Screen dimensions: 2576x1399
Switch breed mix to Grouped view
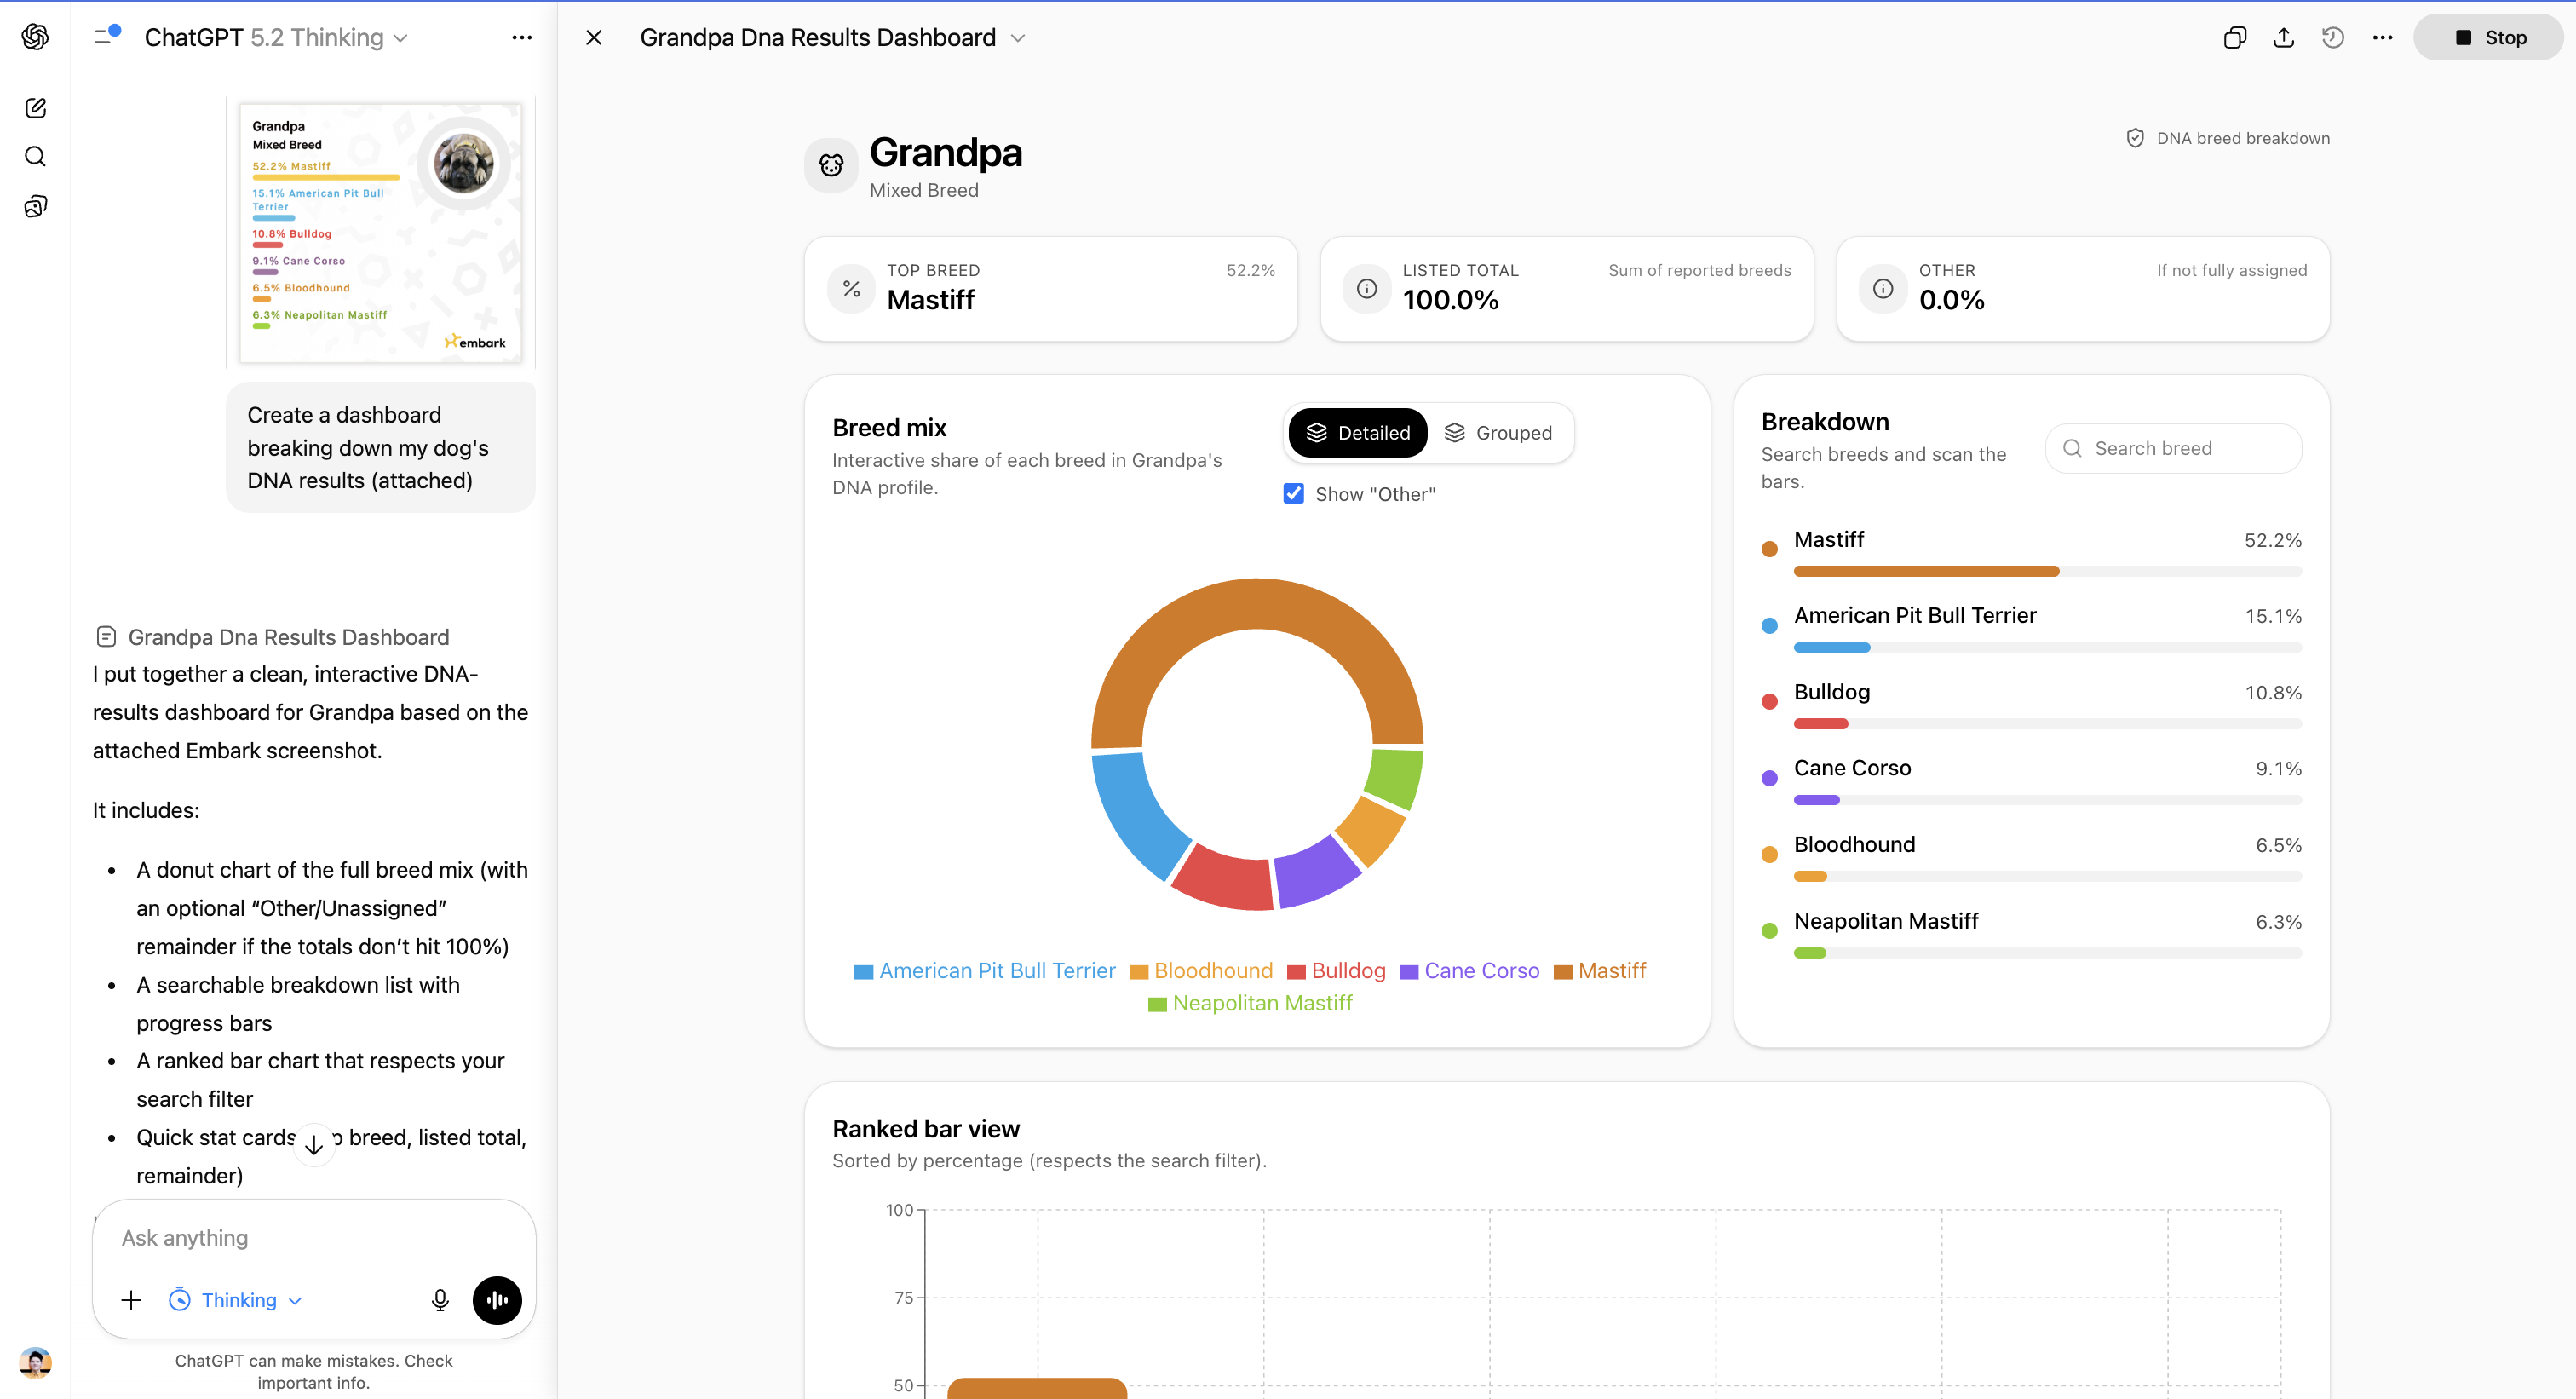click(x=1500, y=432)
